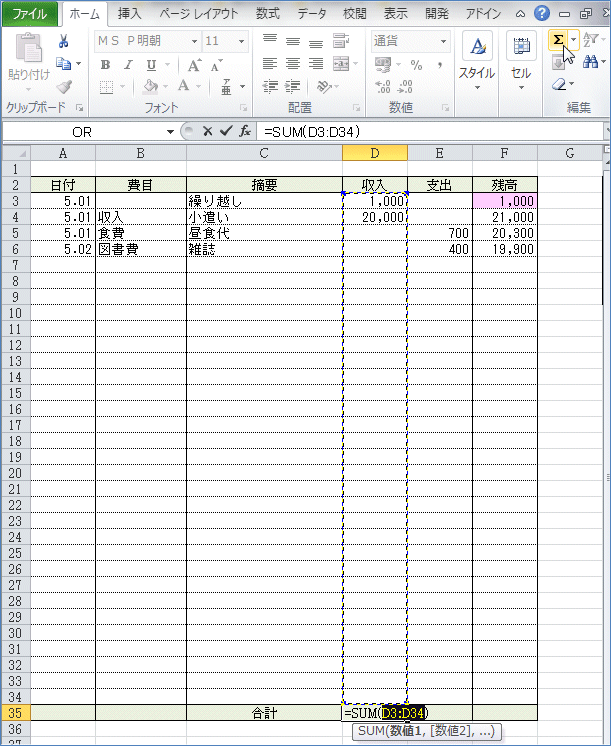This screenshot has height=746, width=611.
Task: Toggle center text alignment
Action: pos(293,64)
